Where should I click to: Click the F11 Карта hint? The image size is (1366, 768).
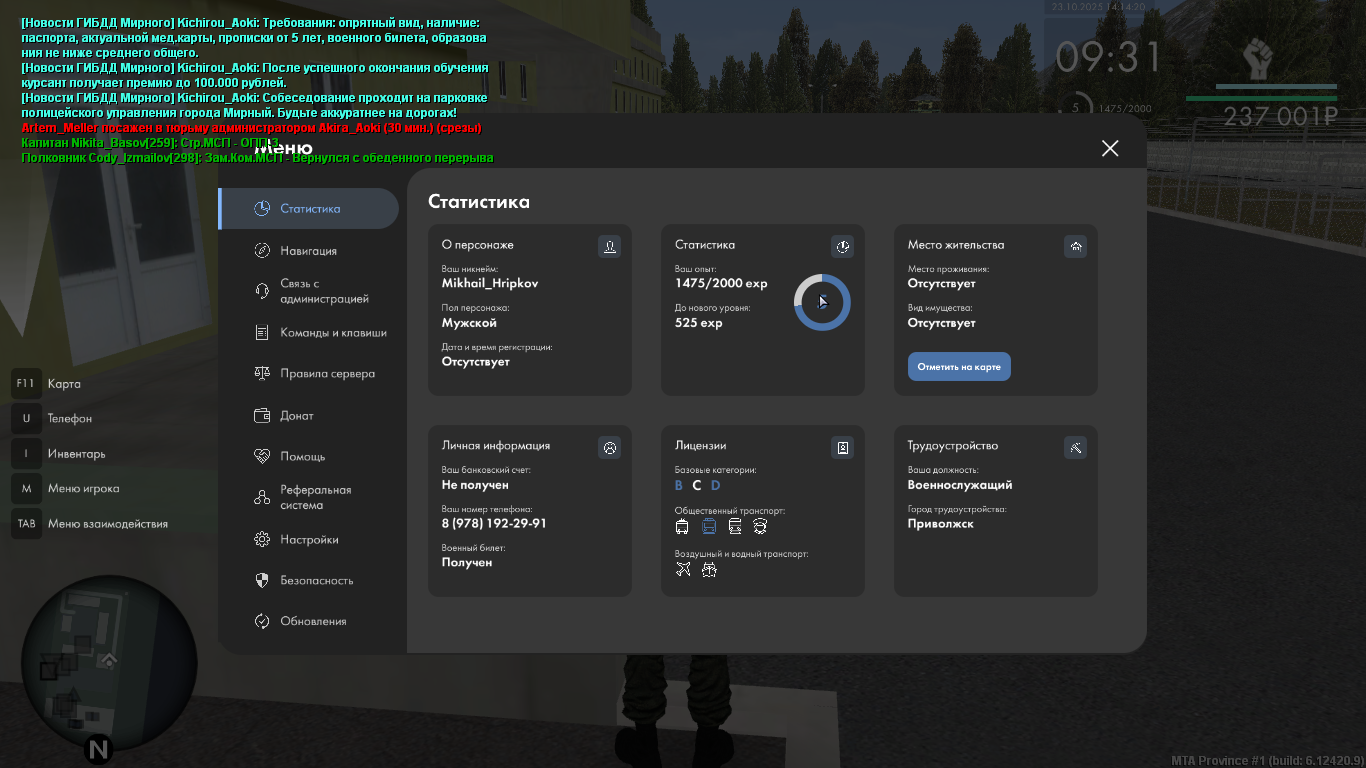tap(47, 384)
